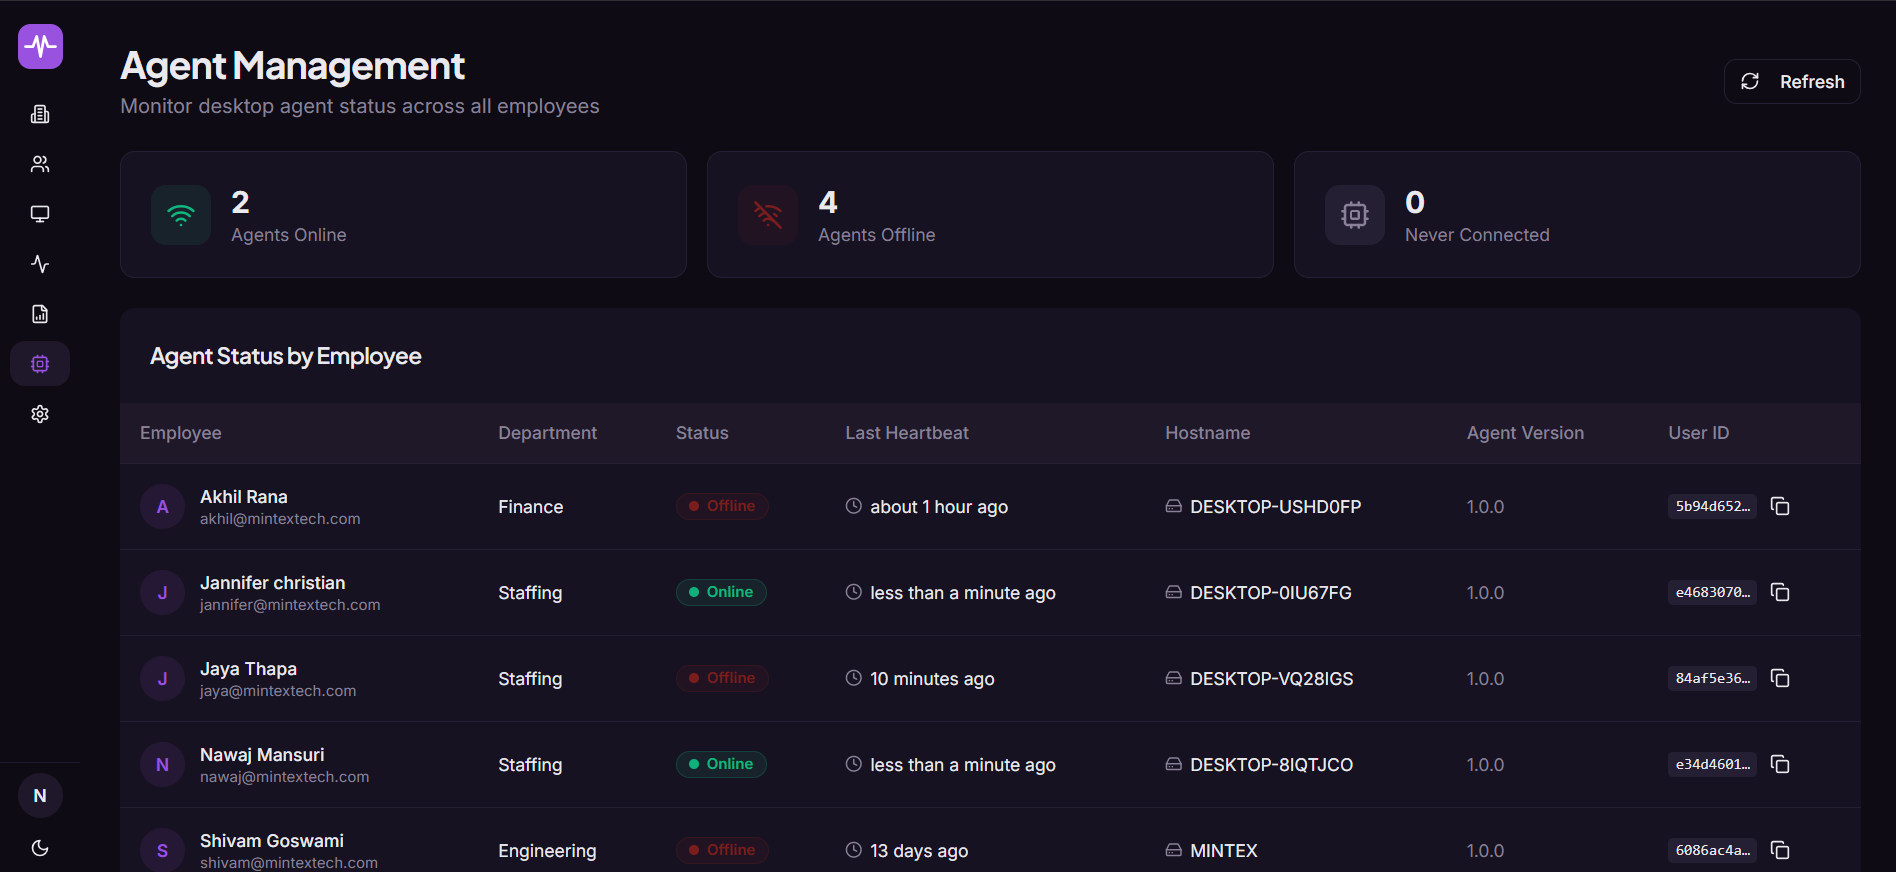Open the employees people icon in sidebar
1896x872 pixels.
(40, 164)
